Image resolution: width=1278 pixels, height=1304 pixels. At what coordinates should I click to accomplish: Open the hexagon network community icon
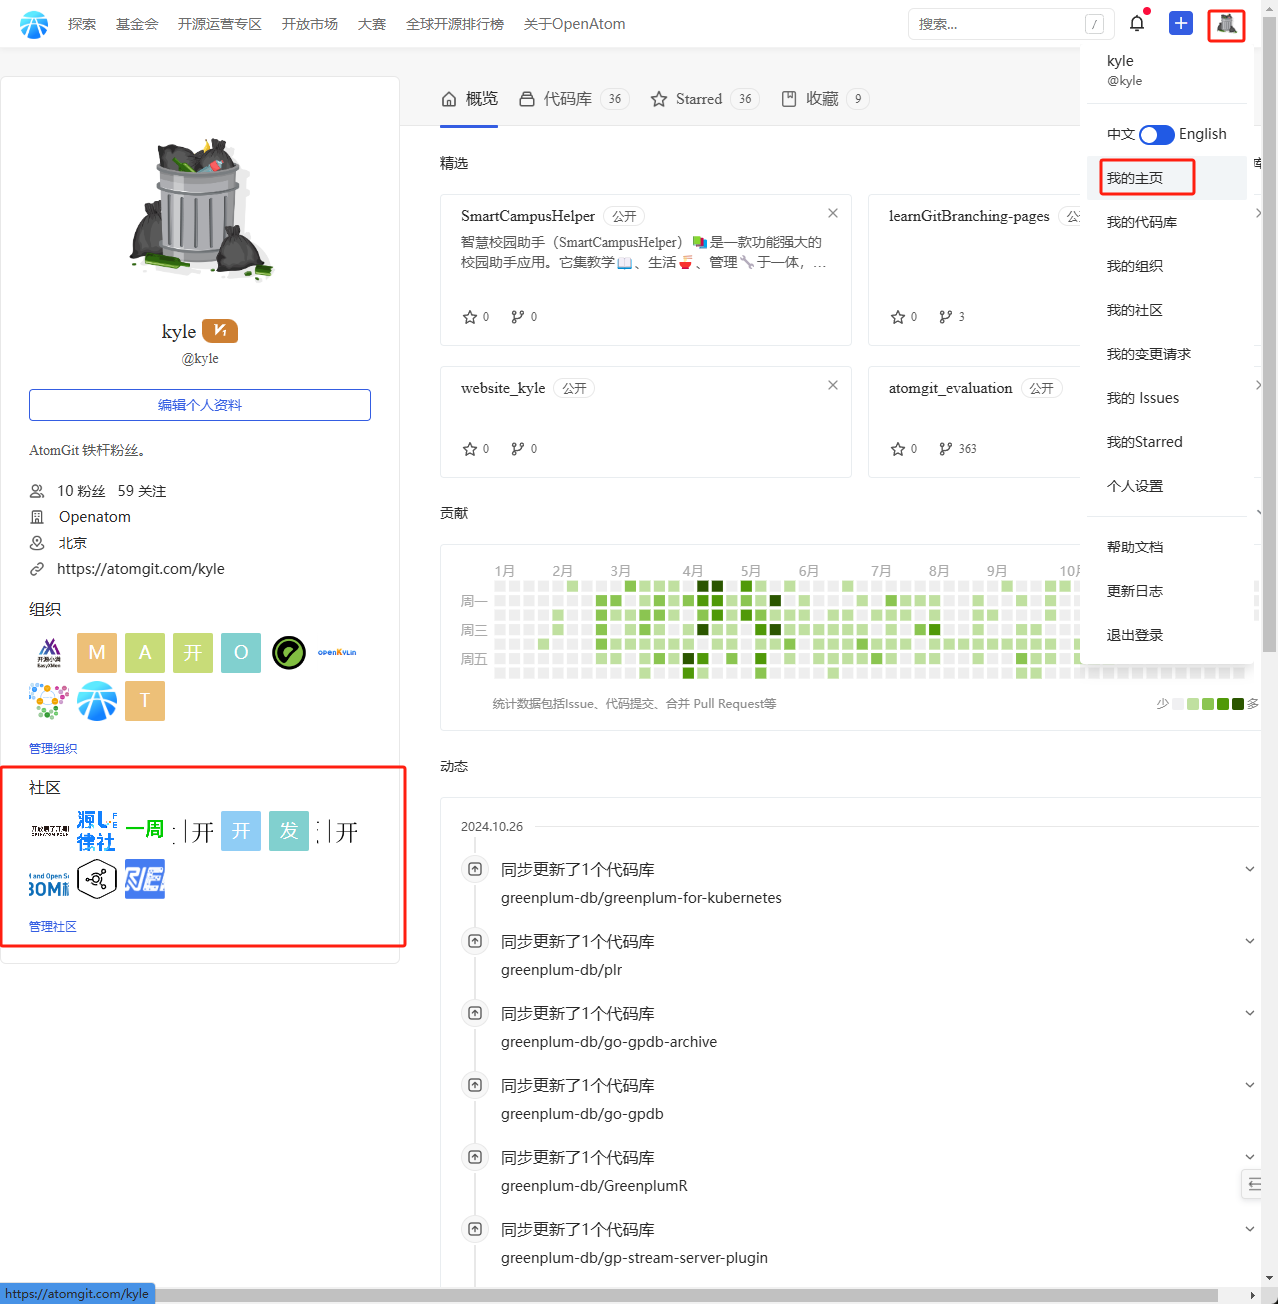point(97,879)
